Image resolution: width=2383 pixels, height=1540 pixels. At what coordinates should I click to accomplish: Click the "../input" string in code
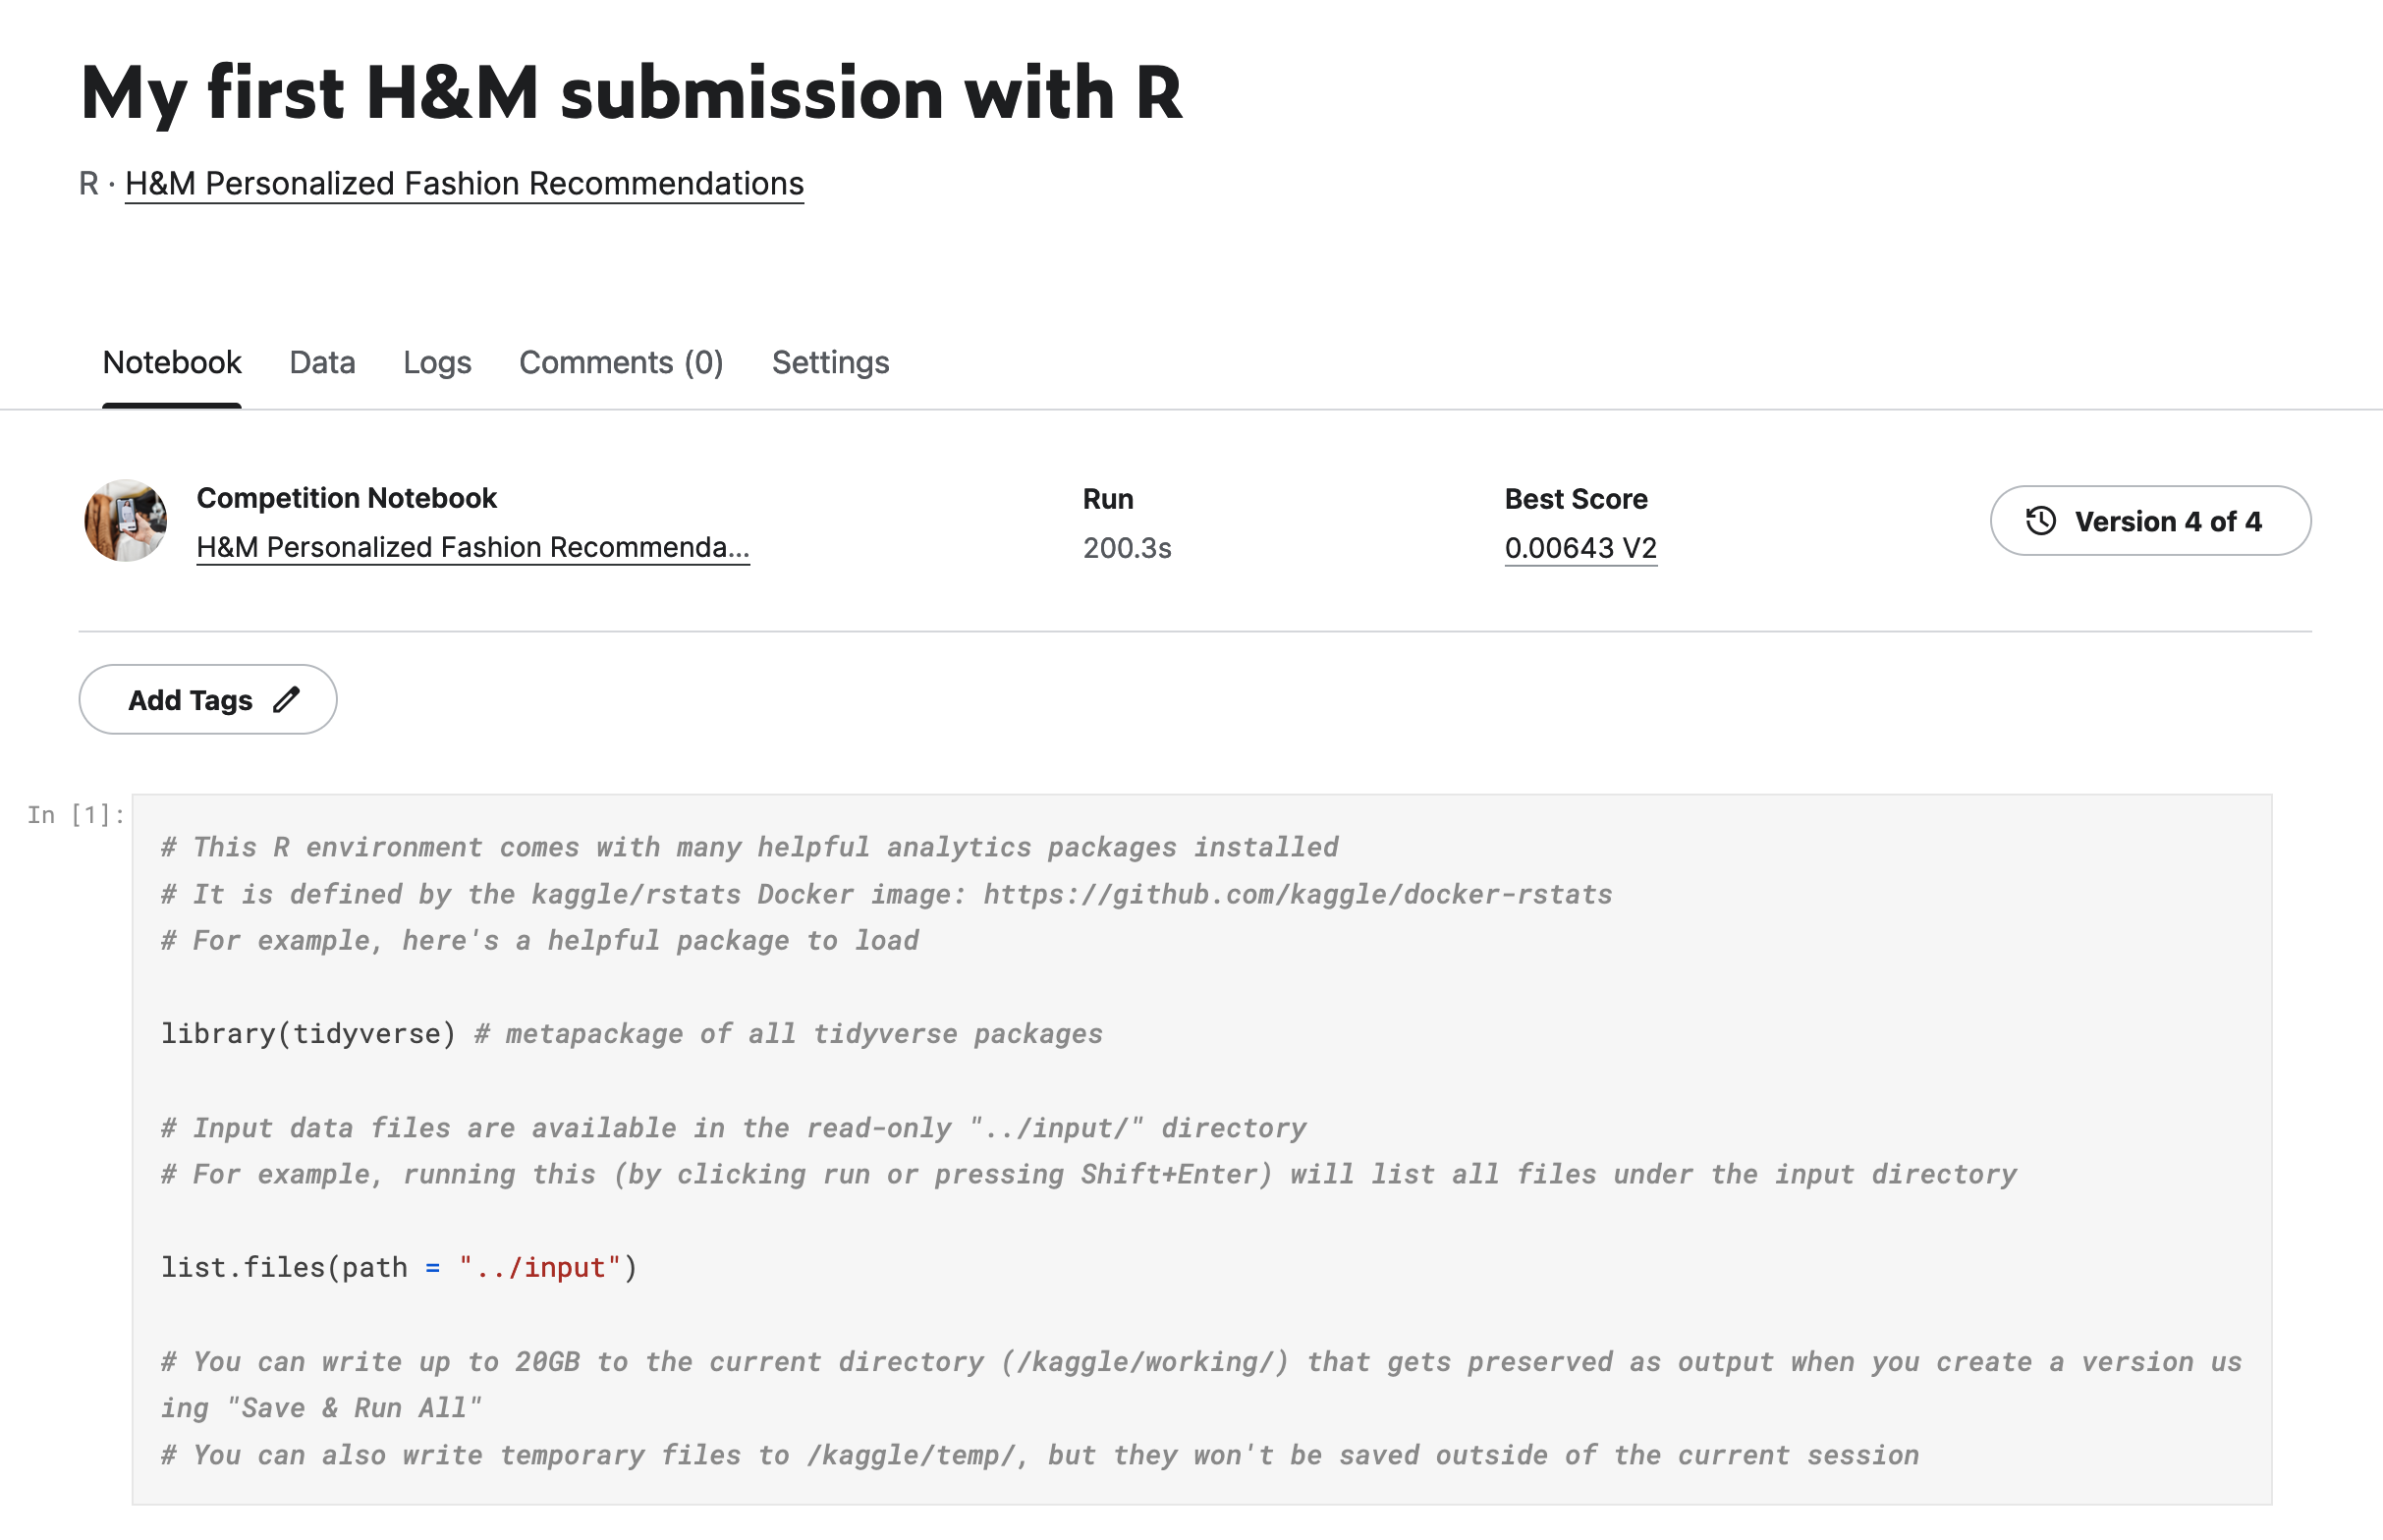click(x=540, y=1267)
